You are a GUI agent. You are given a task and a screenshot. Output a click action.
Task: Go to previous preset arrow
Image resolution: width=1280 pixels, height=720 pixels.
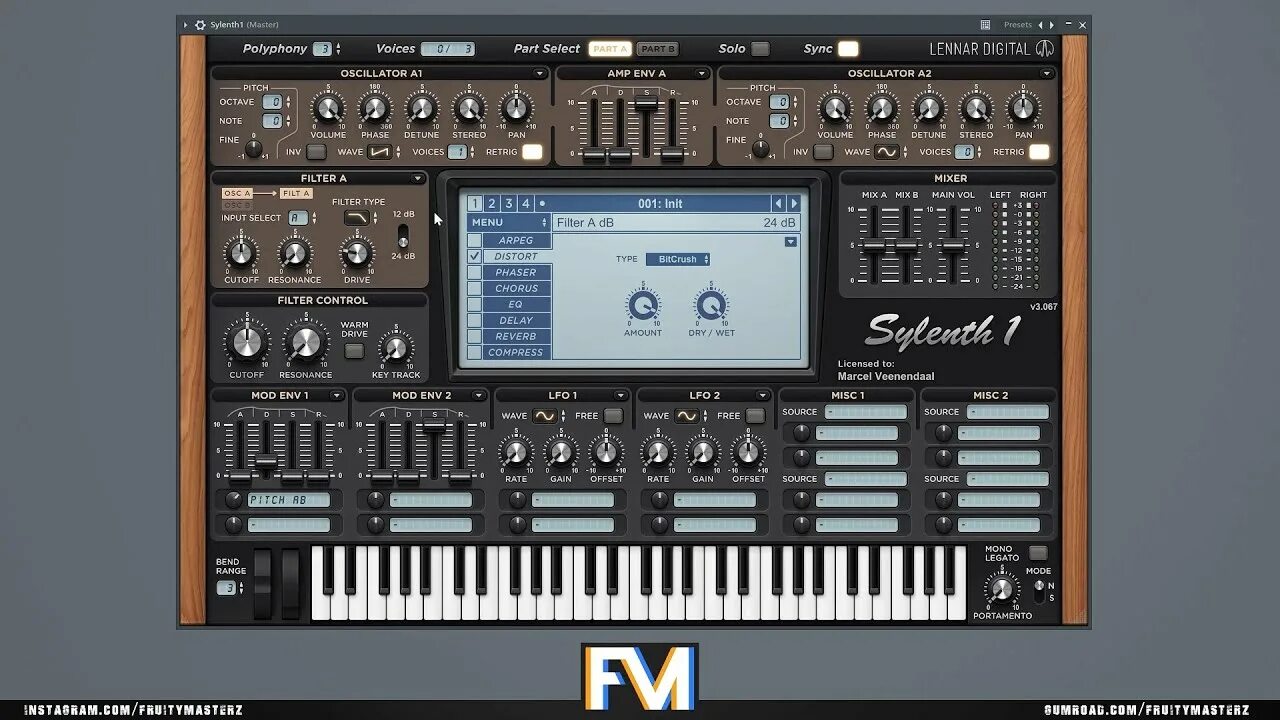point(778,204)
